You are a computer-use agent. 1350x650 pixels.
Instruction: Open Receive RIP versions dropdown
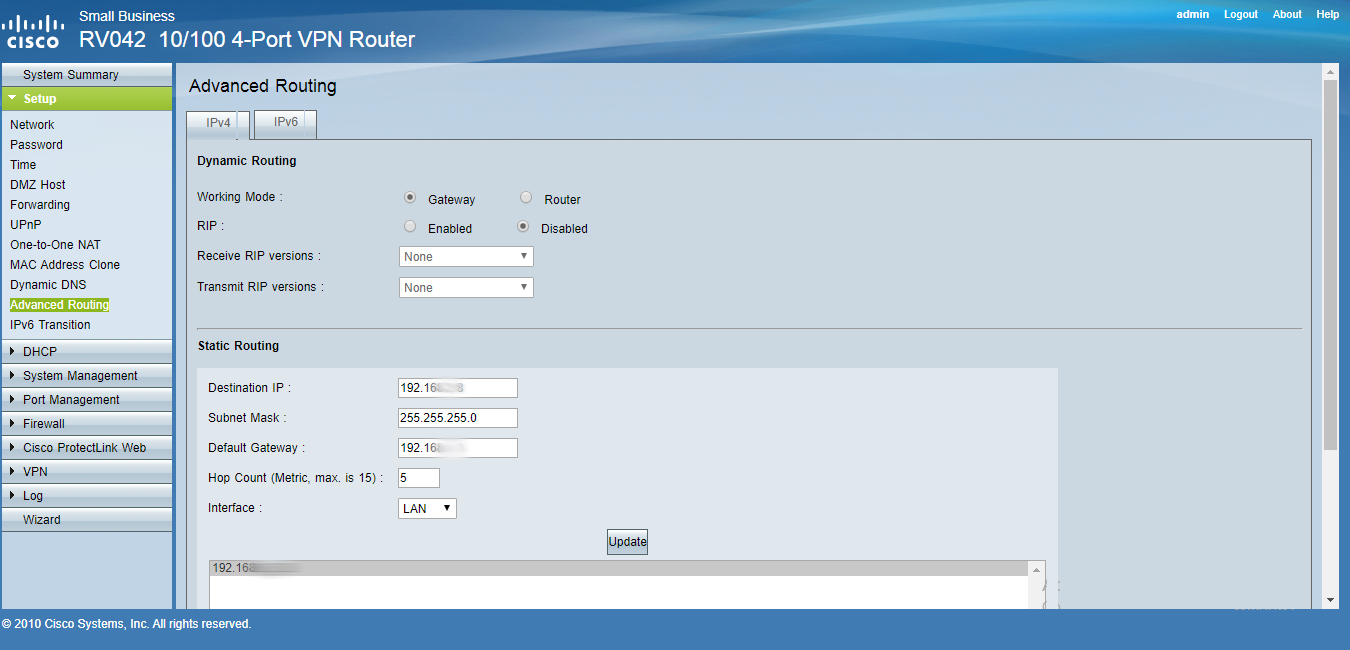coord(466,257)
